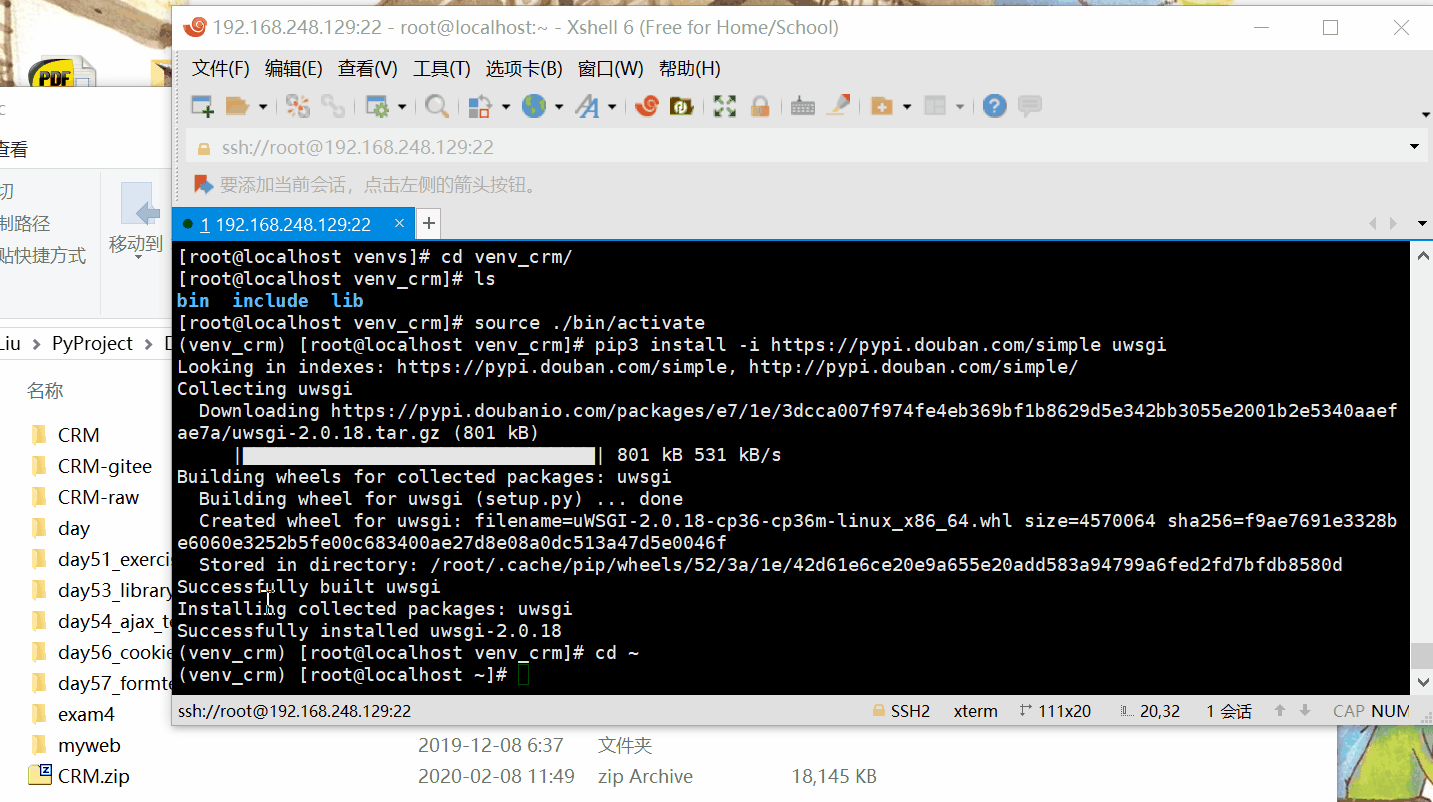The image size is (1433, 802).
Task: Toggle the Full screen toolbar icon
Action: (x=725, y=106)
